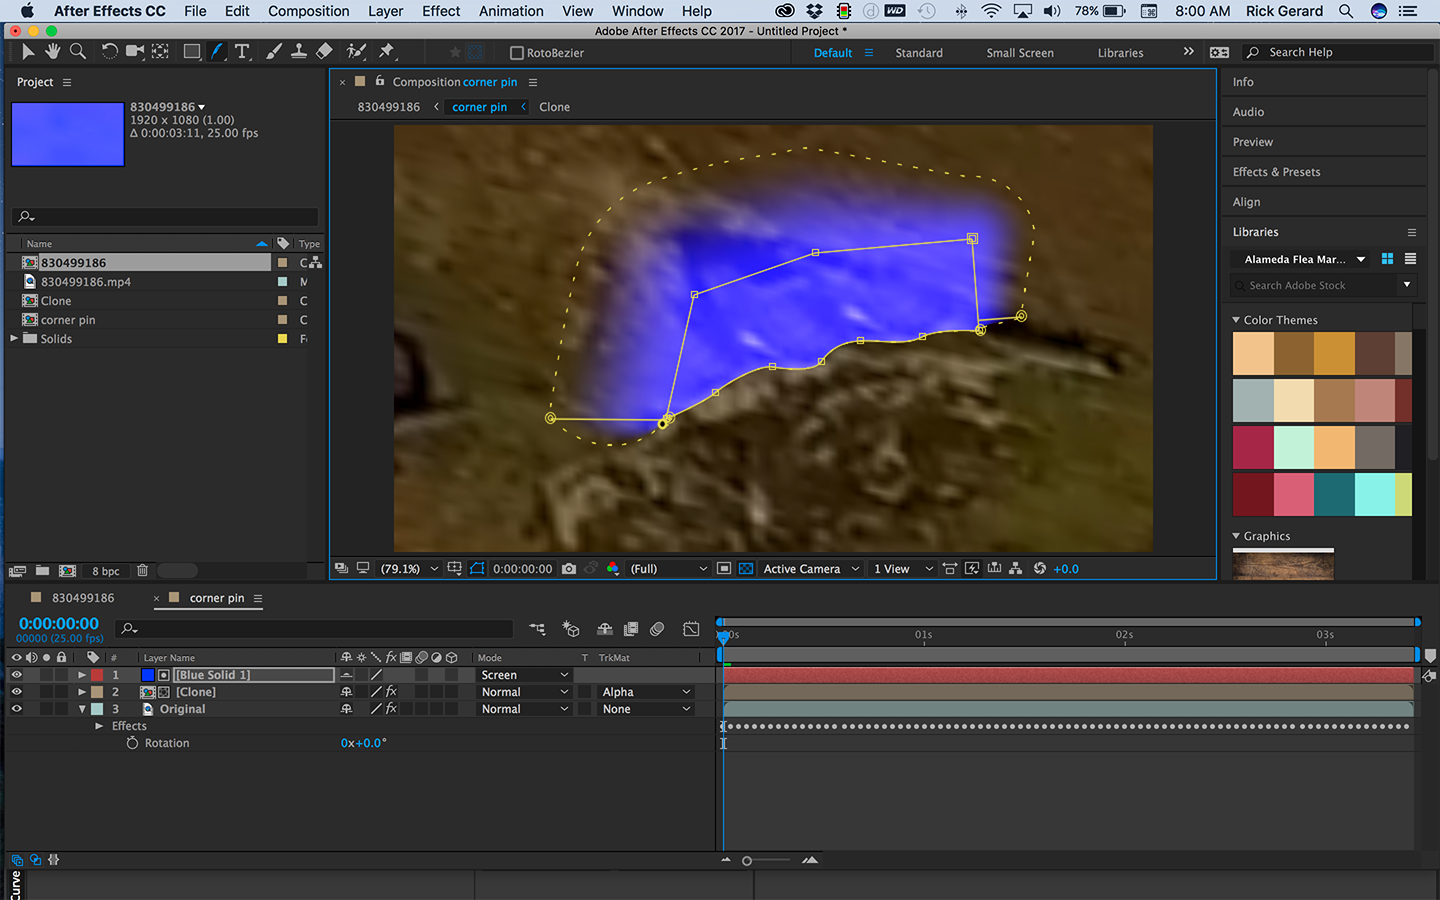Switch to the Standard workspace

[918, 53]
